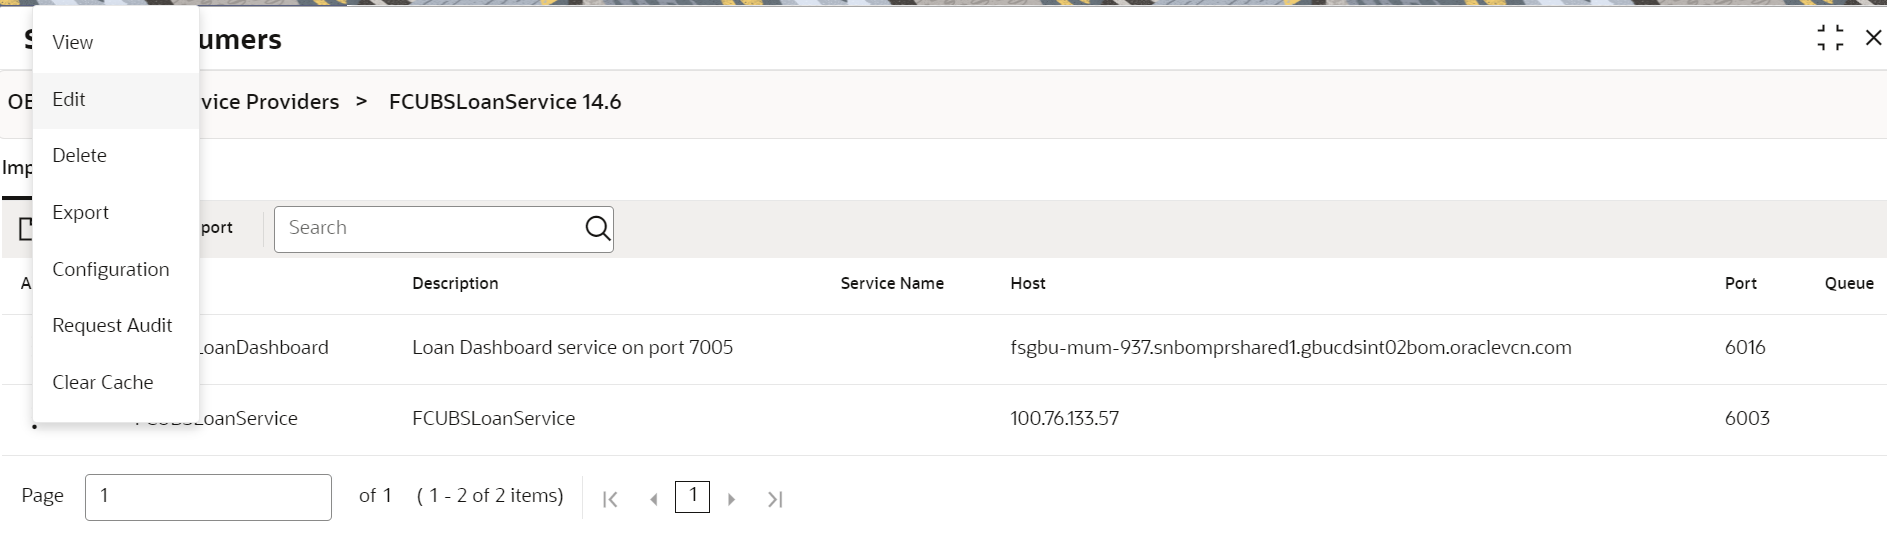Close the panel with the X icon

tap(1873, 38)
